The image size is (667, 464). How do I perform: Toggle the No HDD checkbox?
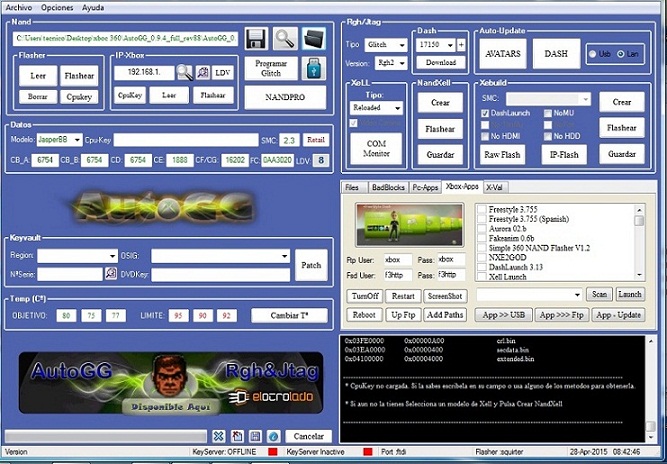pyautogui.click(x=548, y=136)
